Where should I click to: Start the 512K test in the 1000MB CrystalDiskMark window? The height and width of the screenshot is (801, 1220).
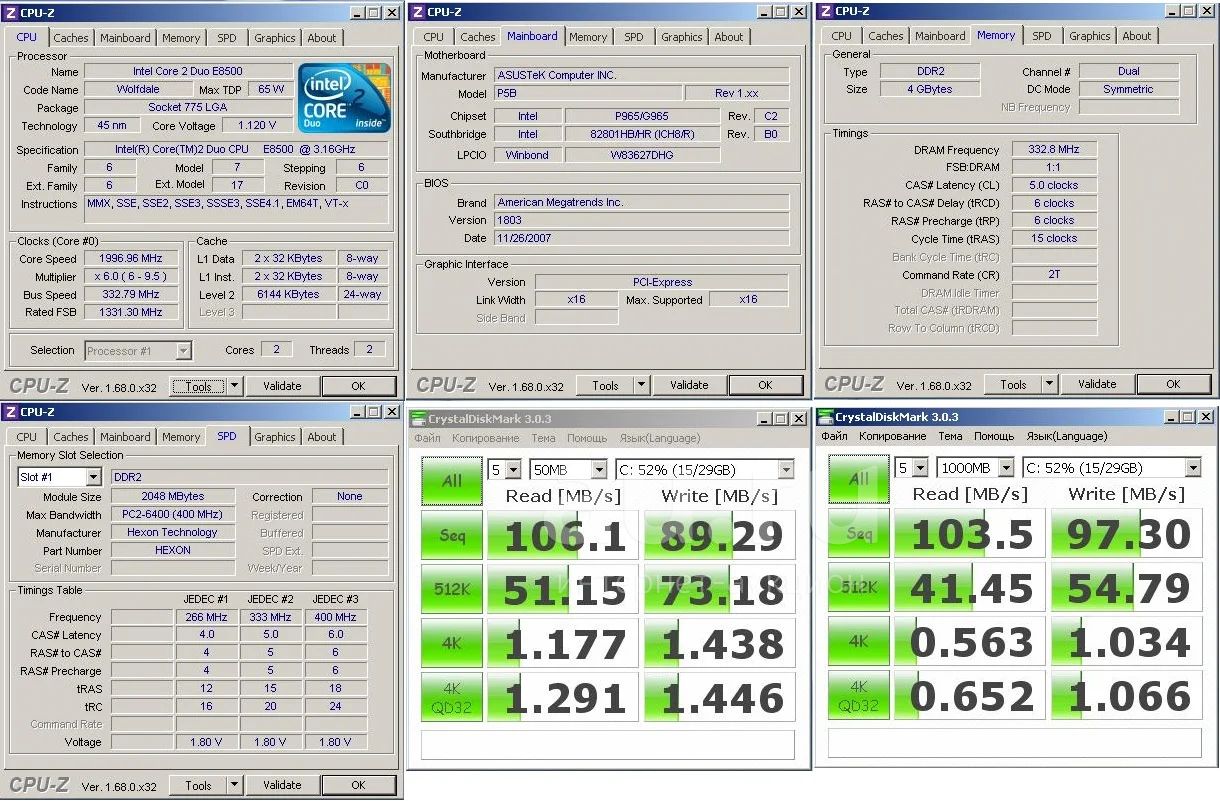tap(859, 588)
